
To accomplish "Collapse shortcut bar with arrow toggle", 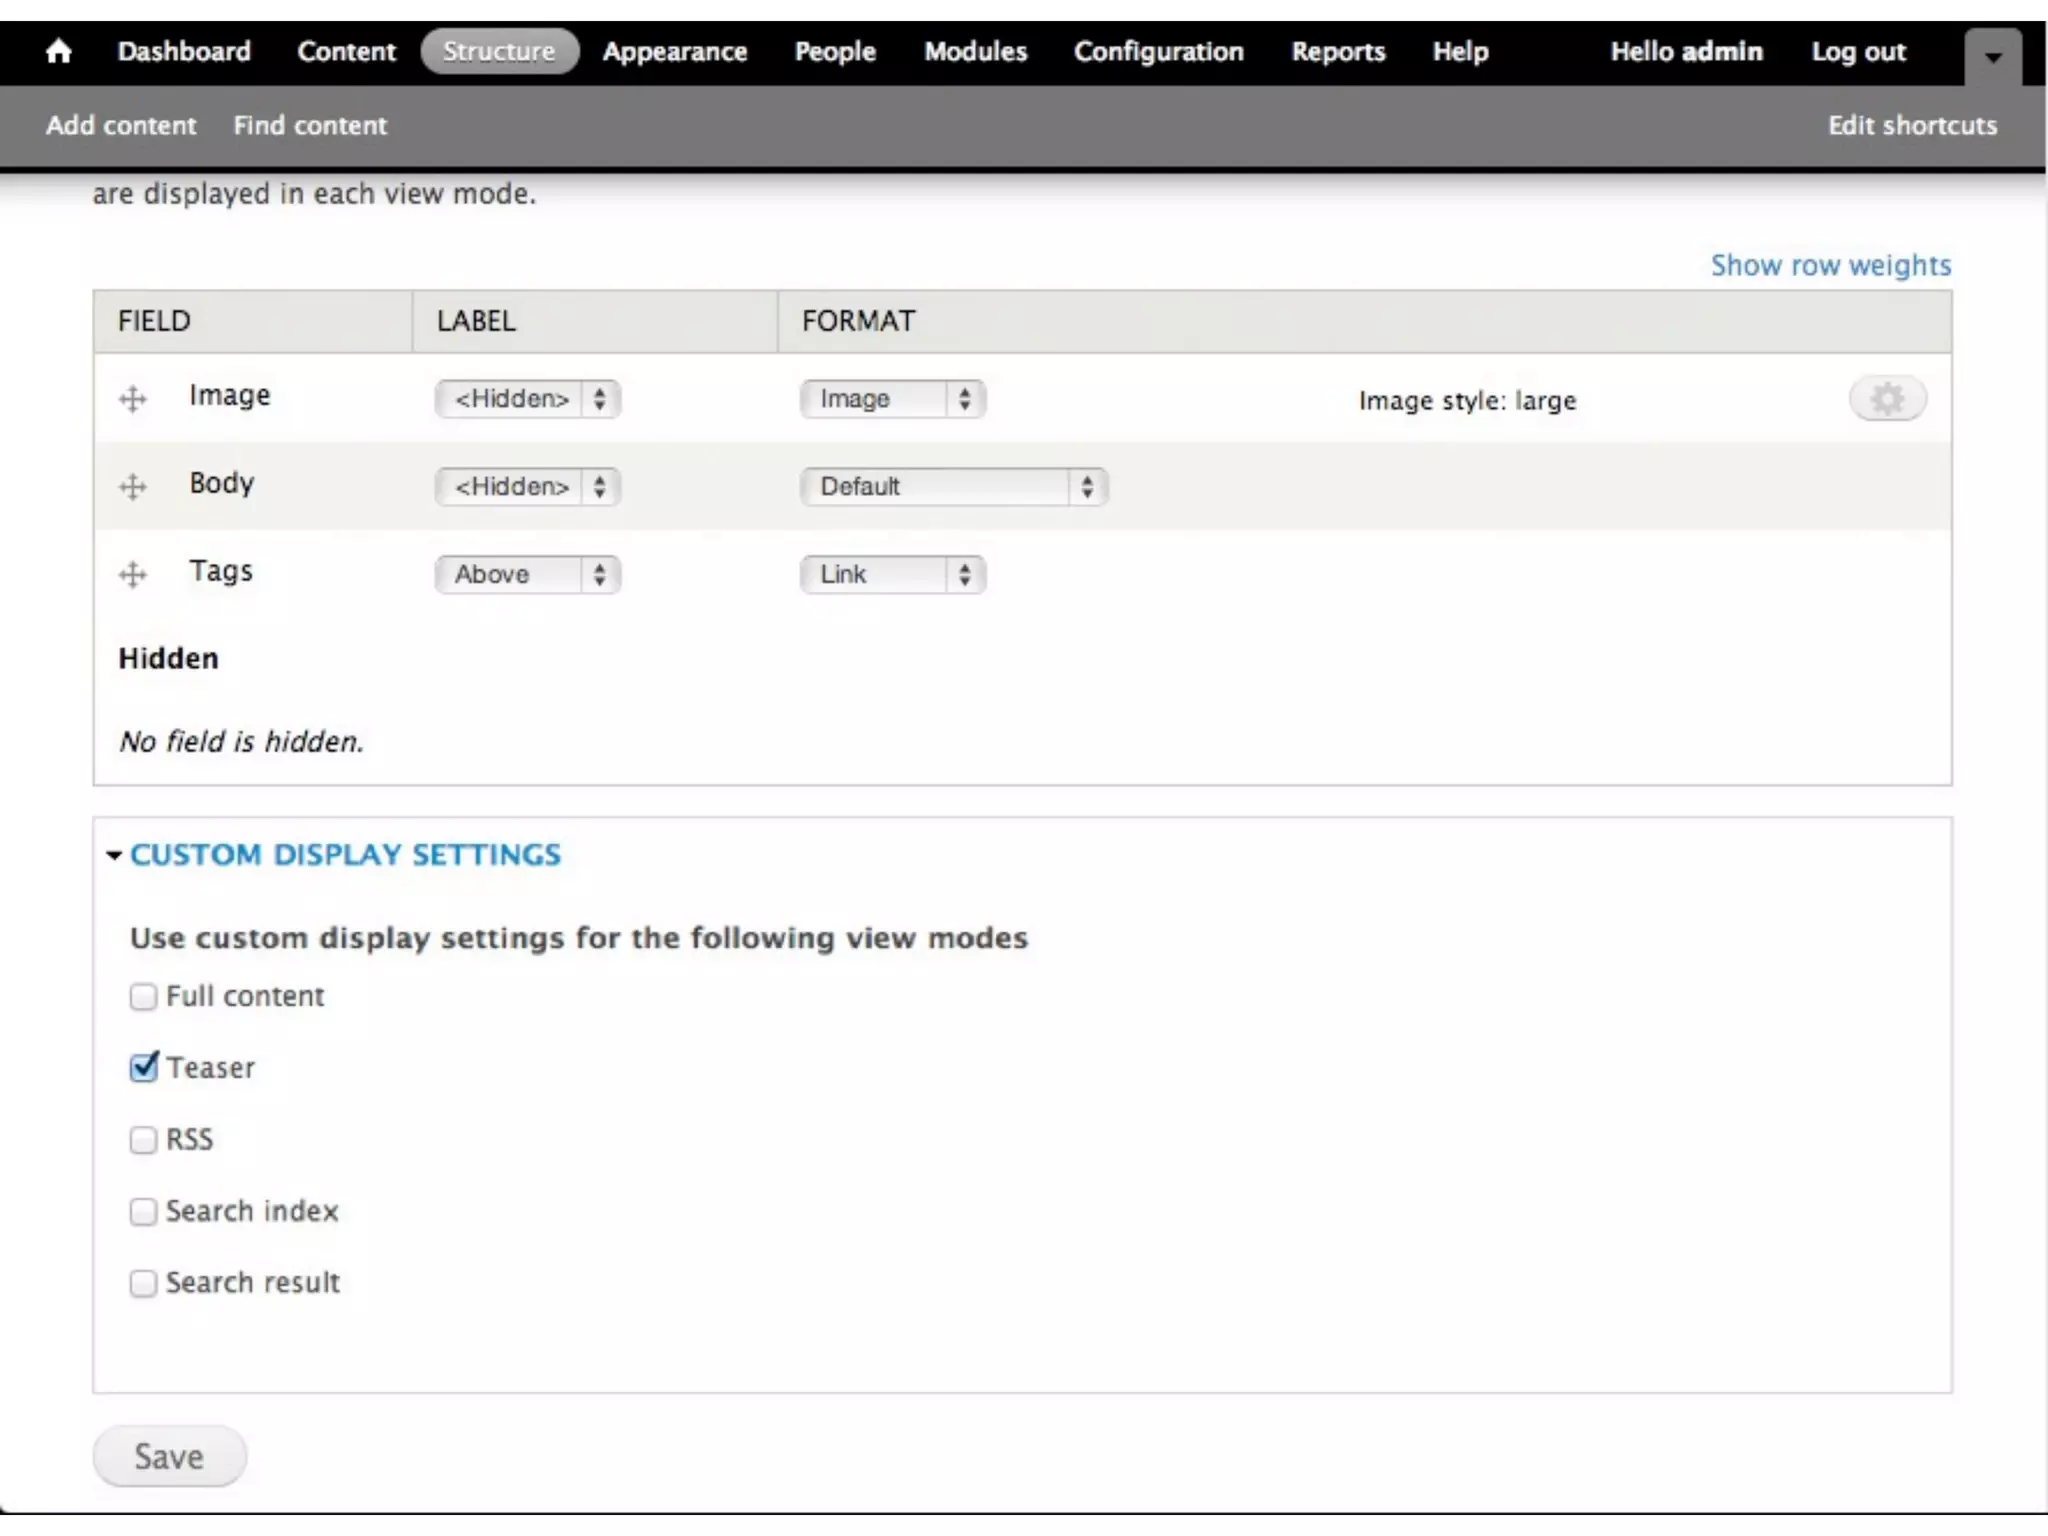I will click(1992, 57).
